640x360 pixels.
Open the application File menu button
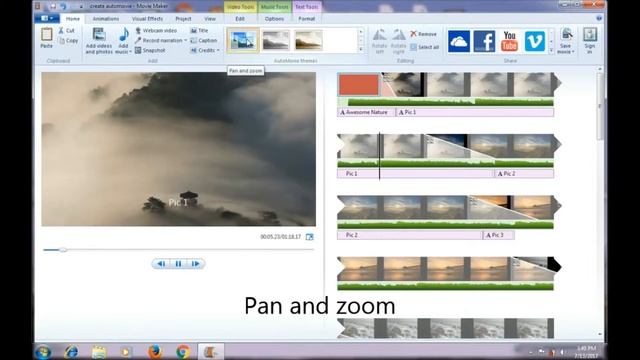47,18
